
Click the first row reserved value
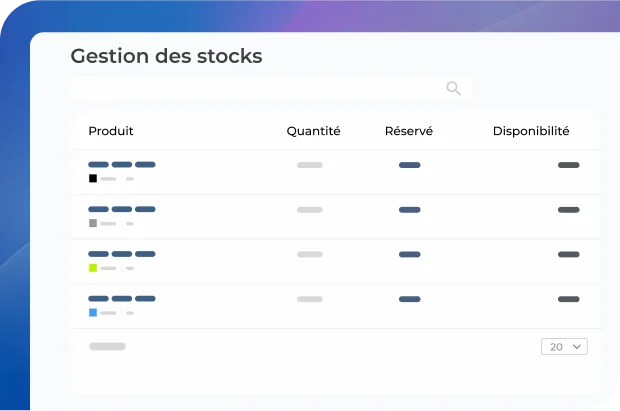tap(409, 164)
